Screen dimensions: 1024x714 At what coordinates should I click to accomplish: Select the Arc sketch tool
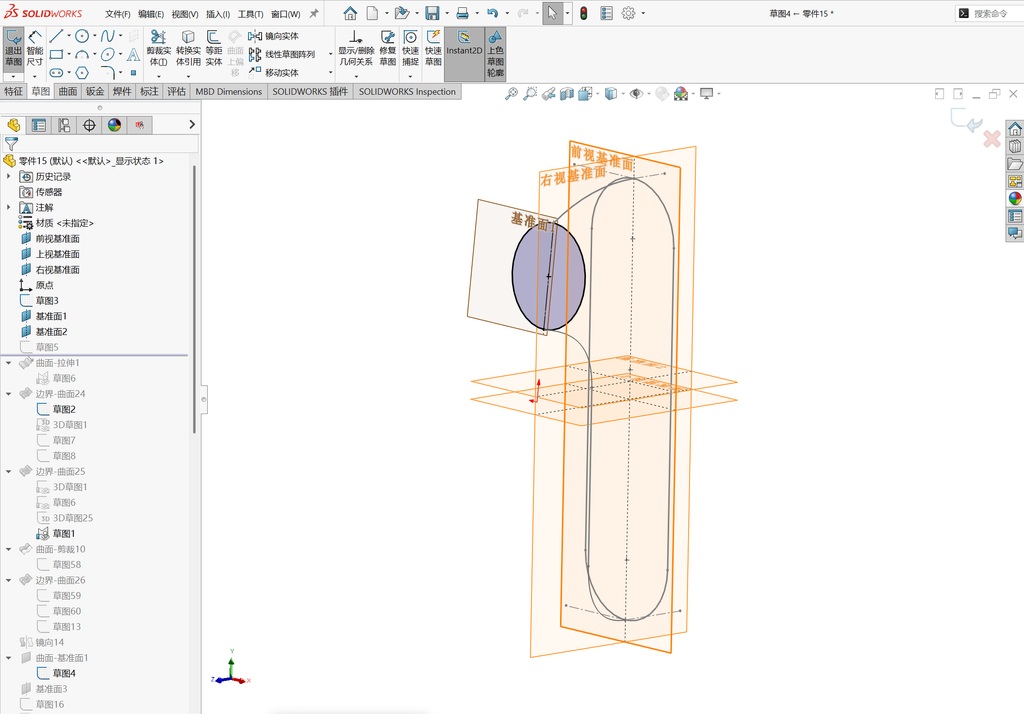pos(82,54)
